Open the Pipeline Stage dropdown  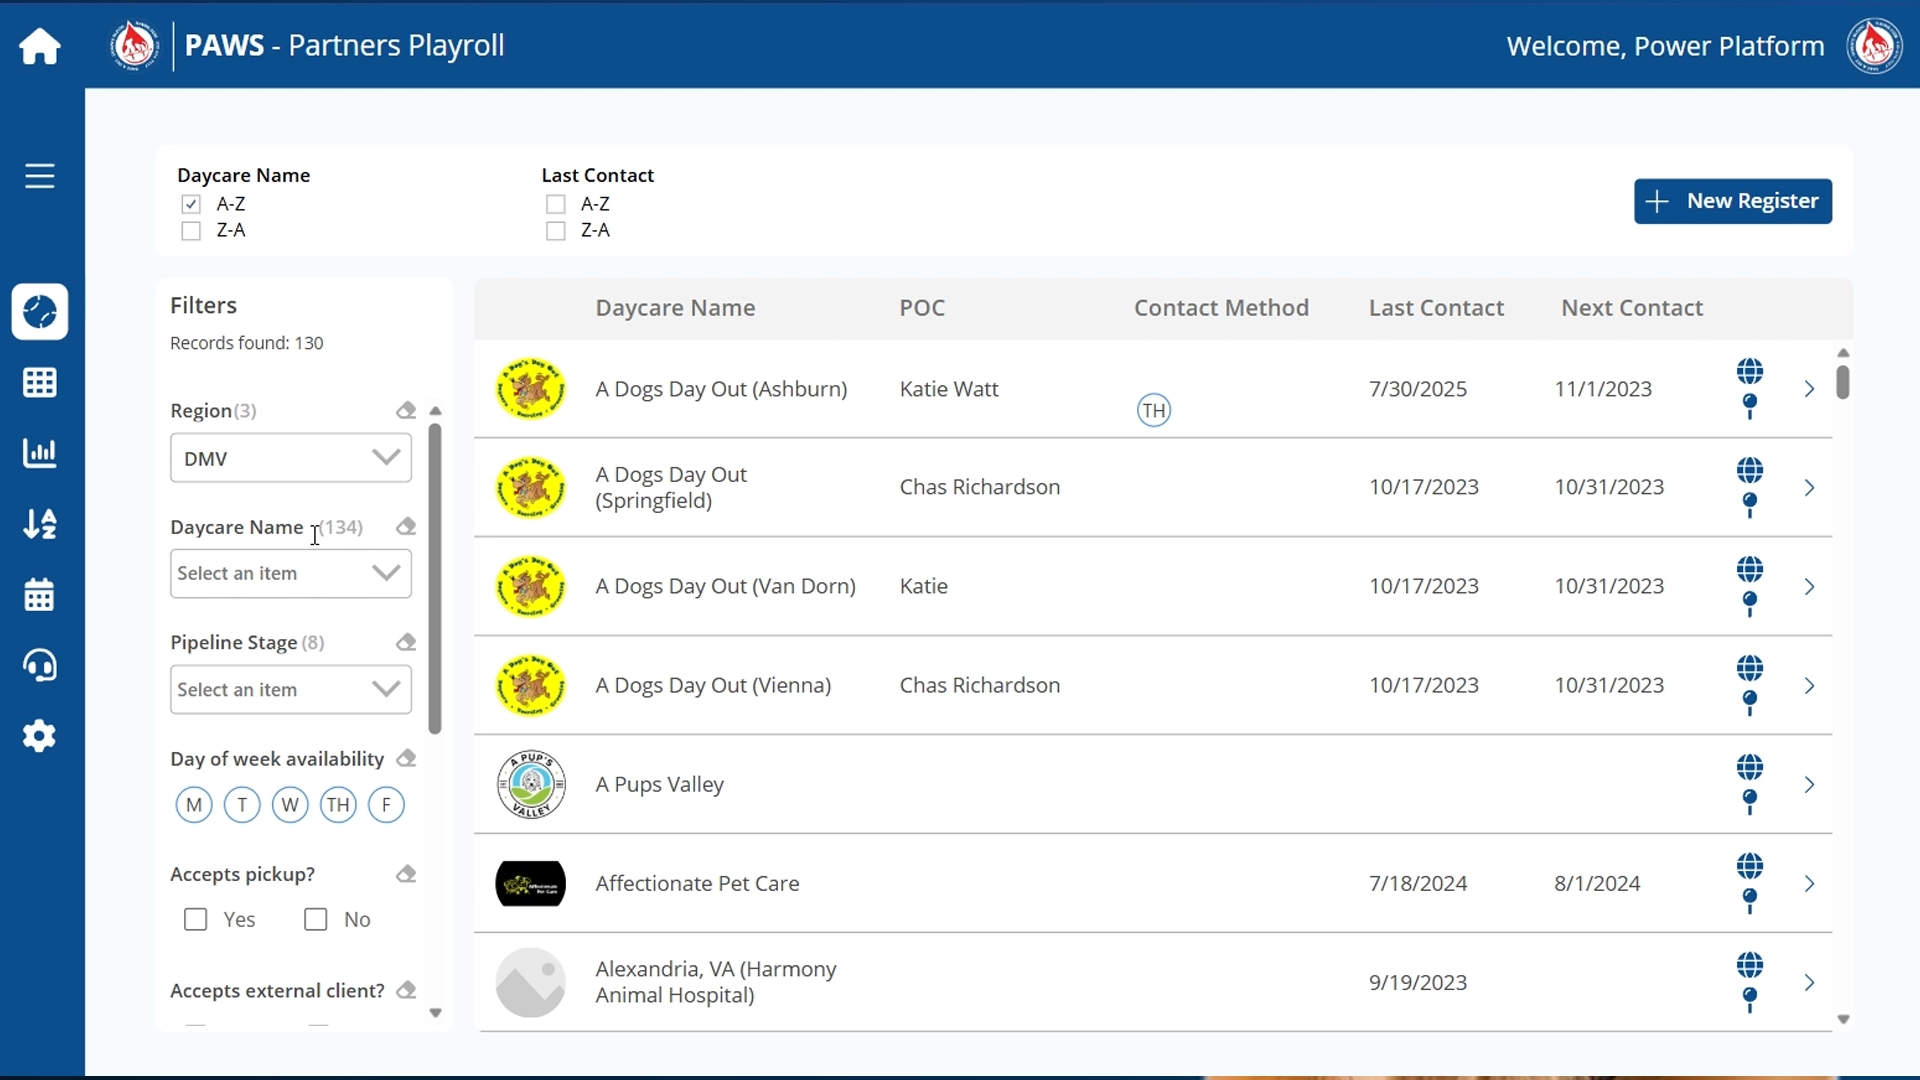(291, 690)
